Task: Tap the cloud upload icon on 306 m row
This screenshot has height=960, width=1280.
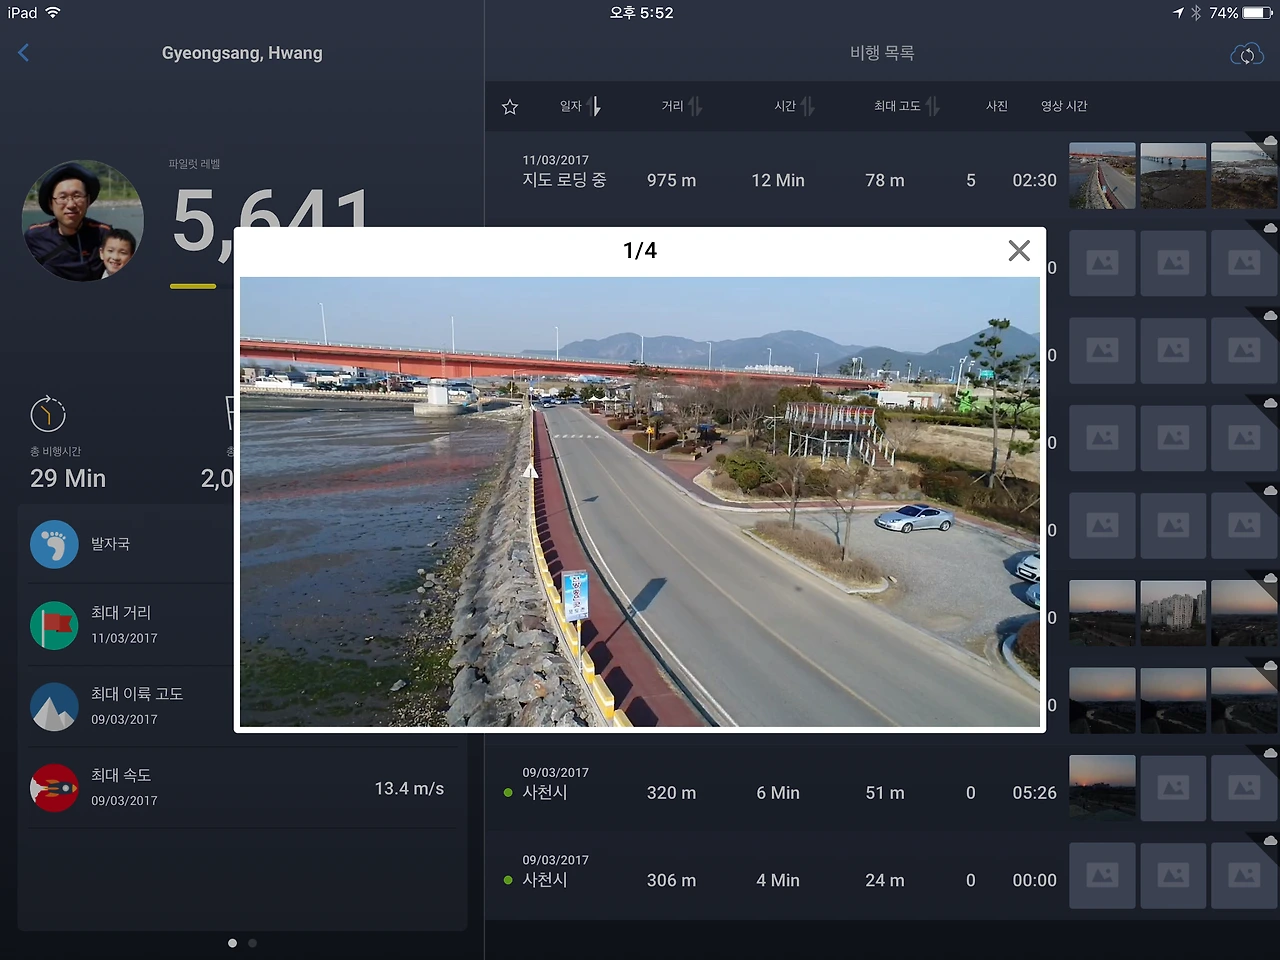Action: coord(1270,840)
